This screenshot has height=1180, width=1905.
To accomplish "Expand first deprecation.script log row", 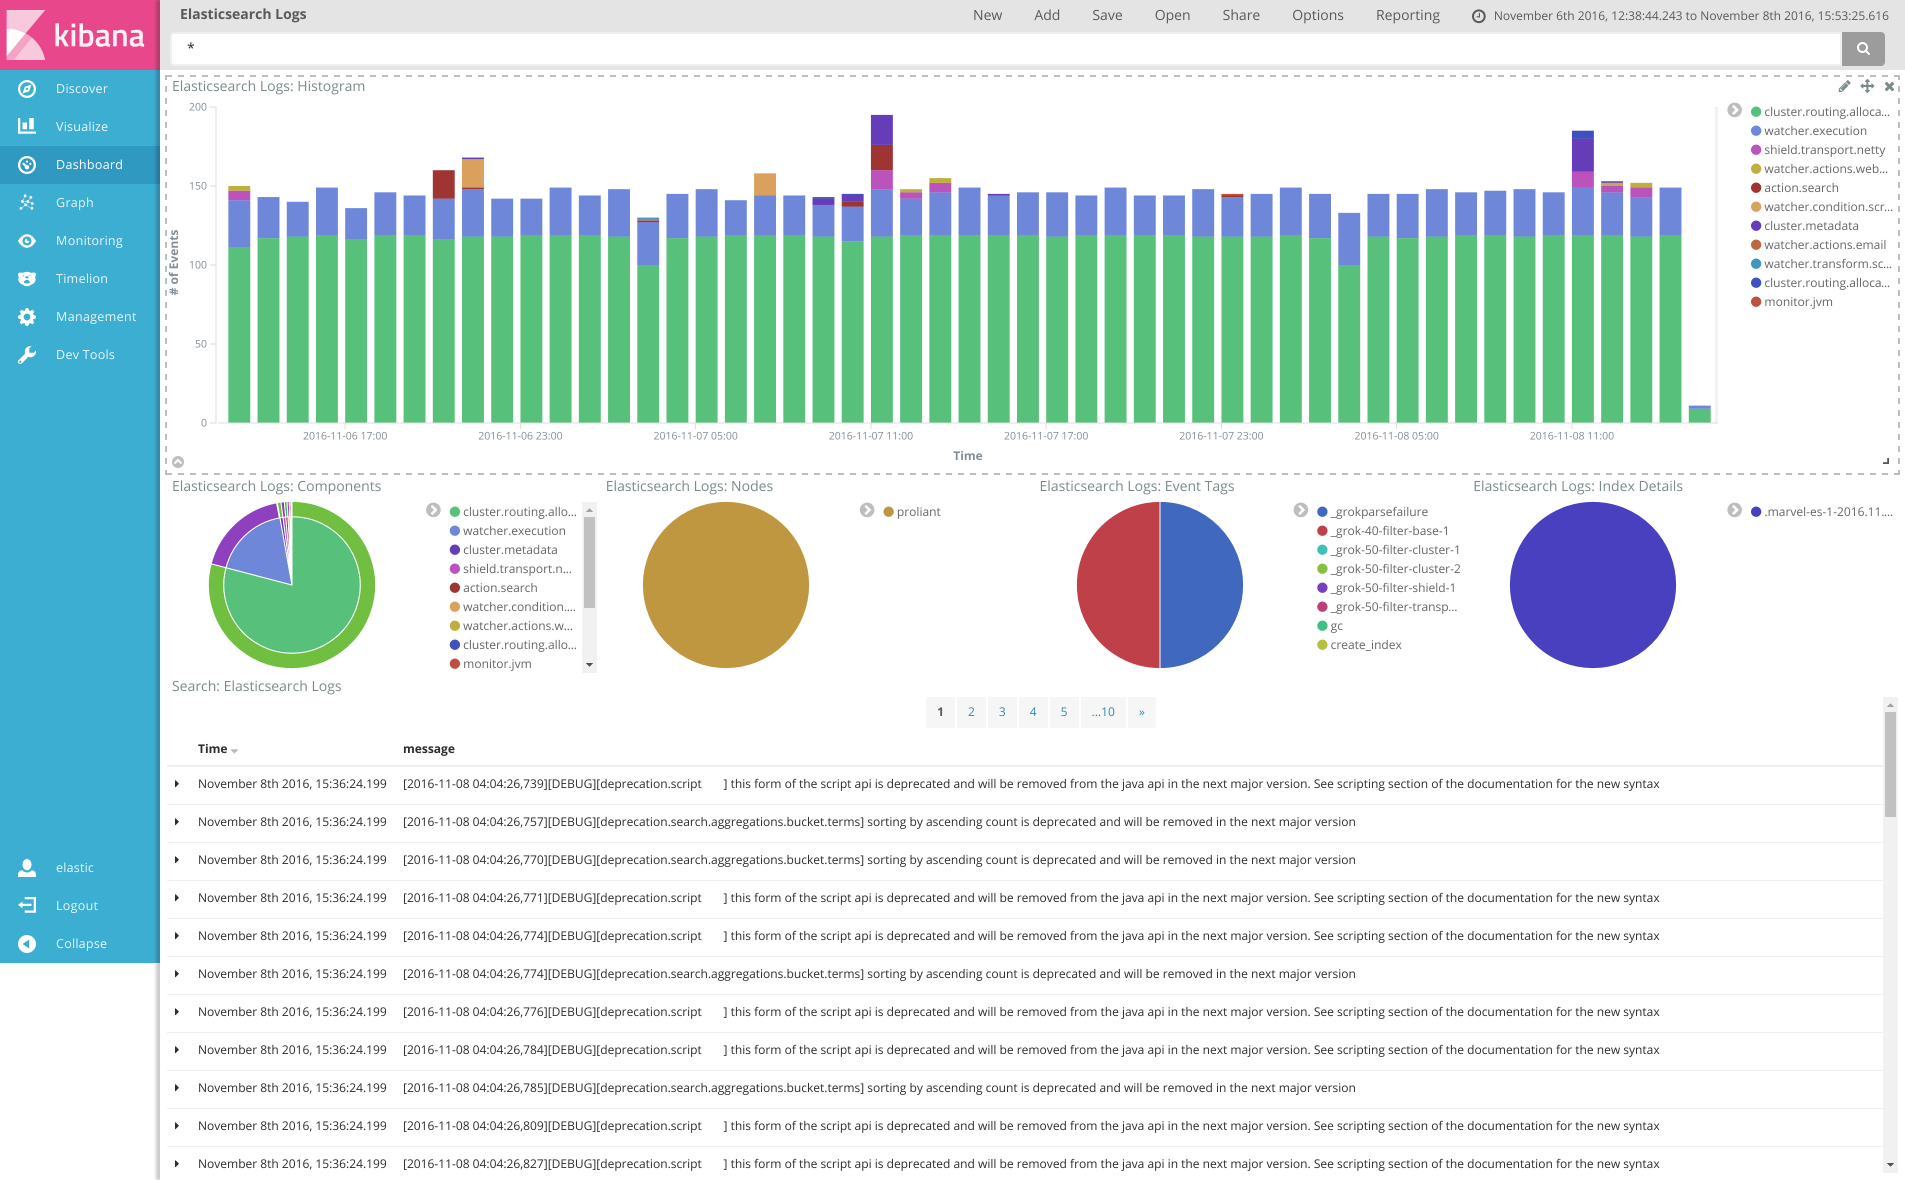I will [x=177, y=784].
